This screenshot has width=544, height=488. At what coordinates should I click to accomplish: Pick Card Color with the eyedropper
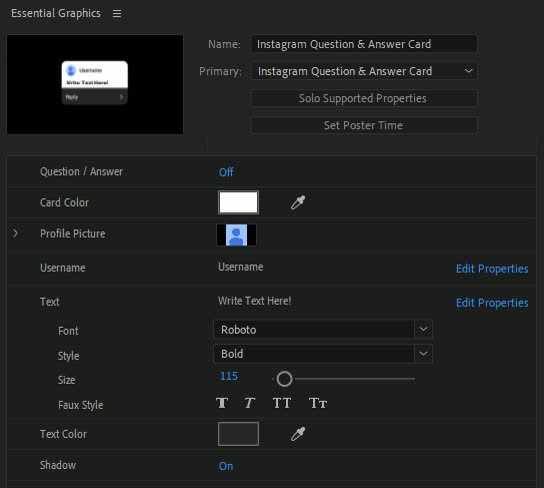tap(298, 203)
